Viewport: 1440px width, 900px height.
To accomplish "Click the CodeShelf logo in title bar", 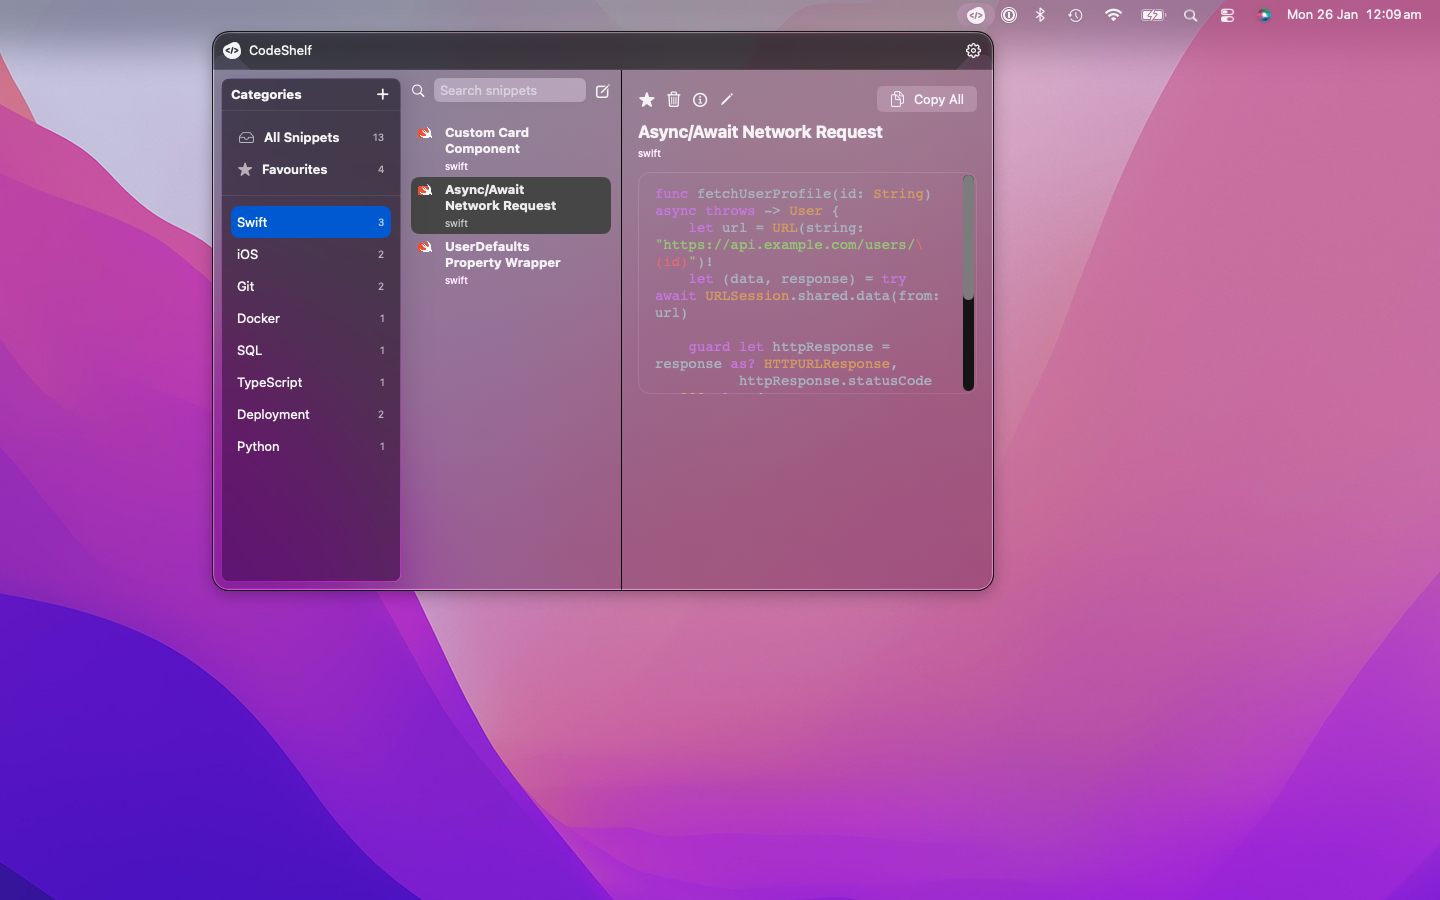I will [233, 49].
